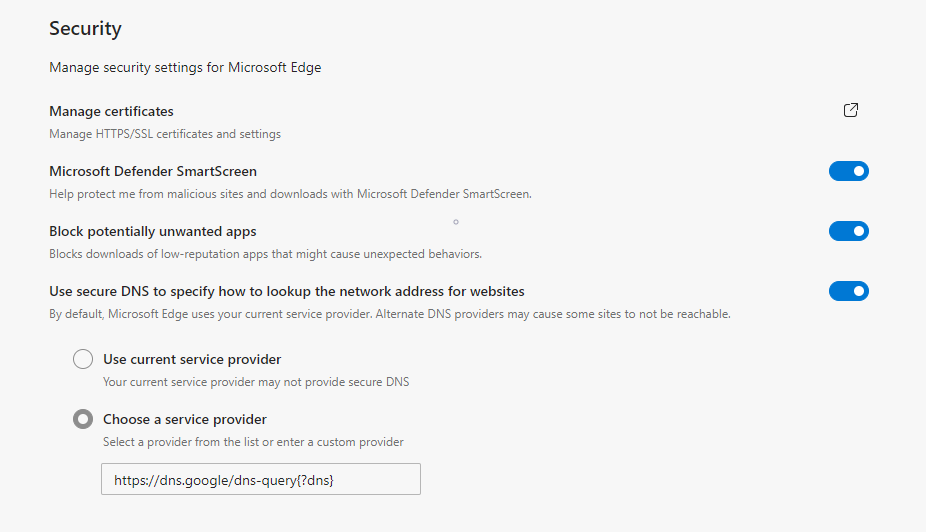
Task: Select Choose a service provider radio button
Action: [83, 419]
